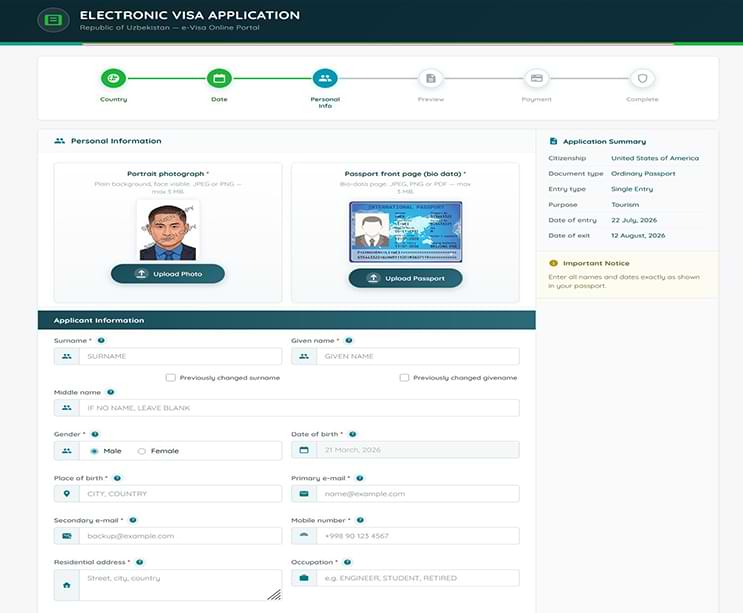Viewport: 743px width, 613px height.
Task: Click the home icon beside Residential address
Action: 67,585
